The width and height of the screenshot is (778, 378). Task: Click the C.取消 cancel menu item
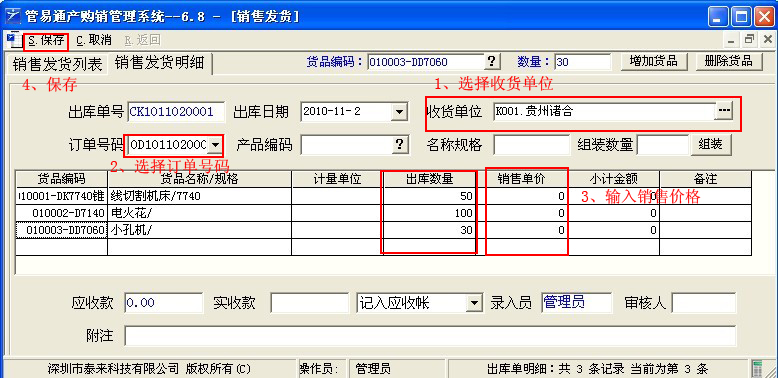93,41
